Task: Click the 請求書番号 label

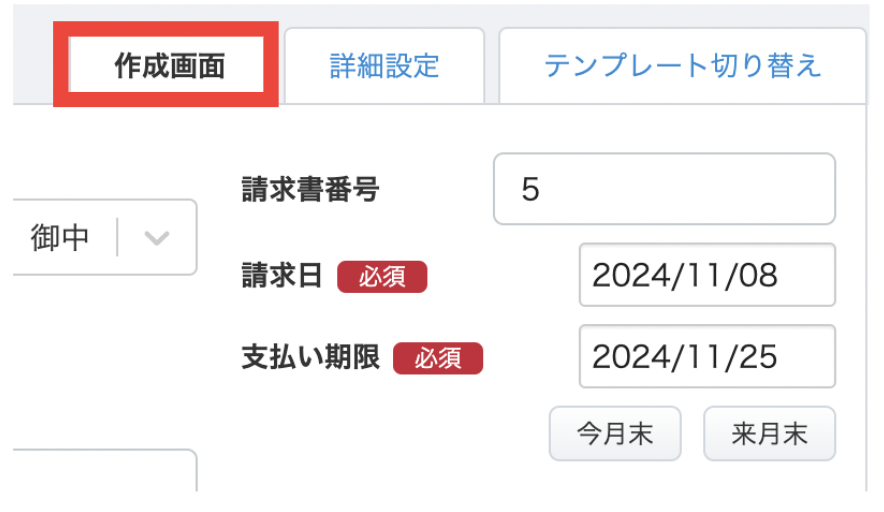Action: pos(310,189)
